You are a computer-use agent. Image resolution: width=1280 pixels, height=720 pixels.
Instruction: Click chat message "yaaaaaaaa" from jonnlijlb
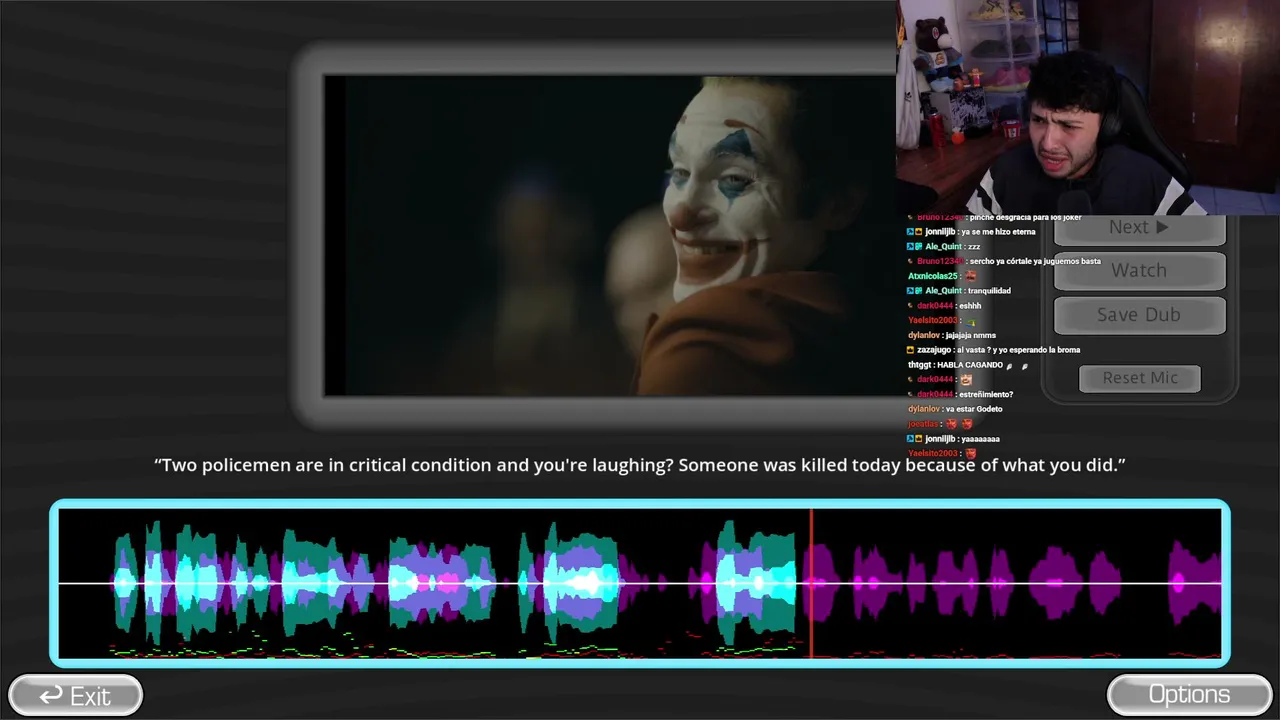tap(979, 439)
